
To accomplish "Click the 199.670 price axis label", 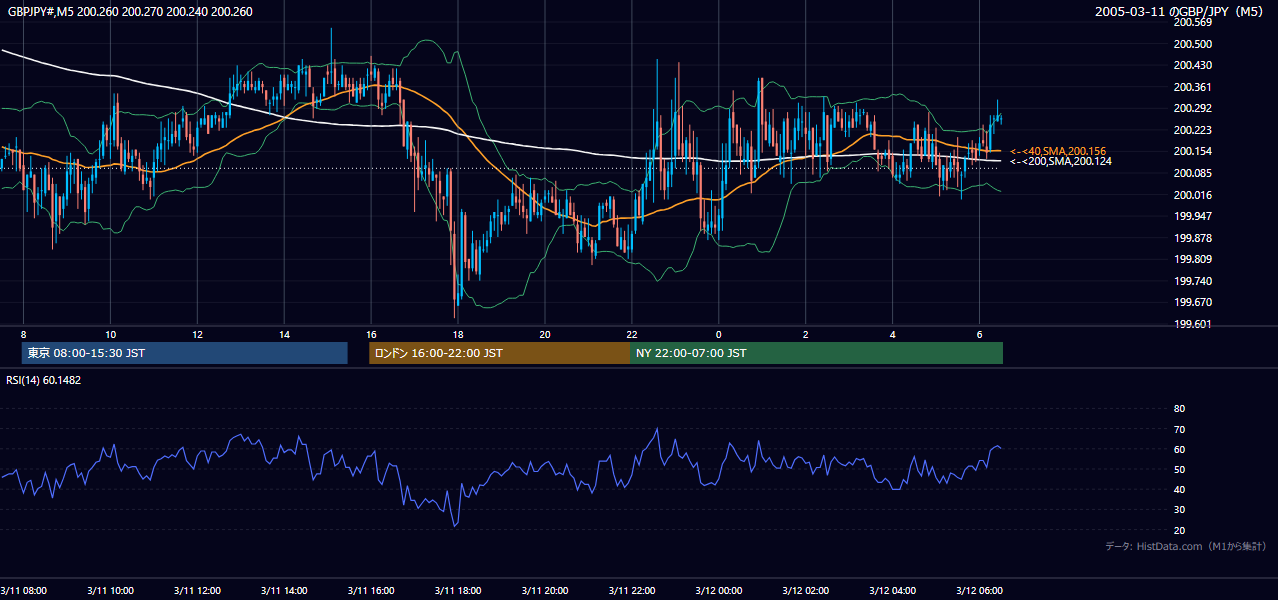I will click(x=1193, y=302).
